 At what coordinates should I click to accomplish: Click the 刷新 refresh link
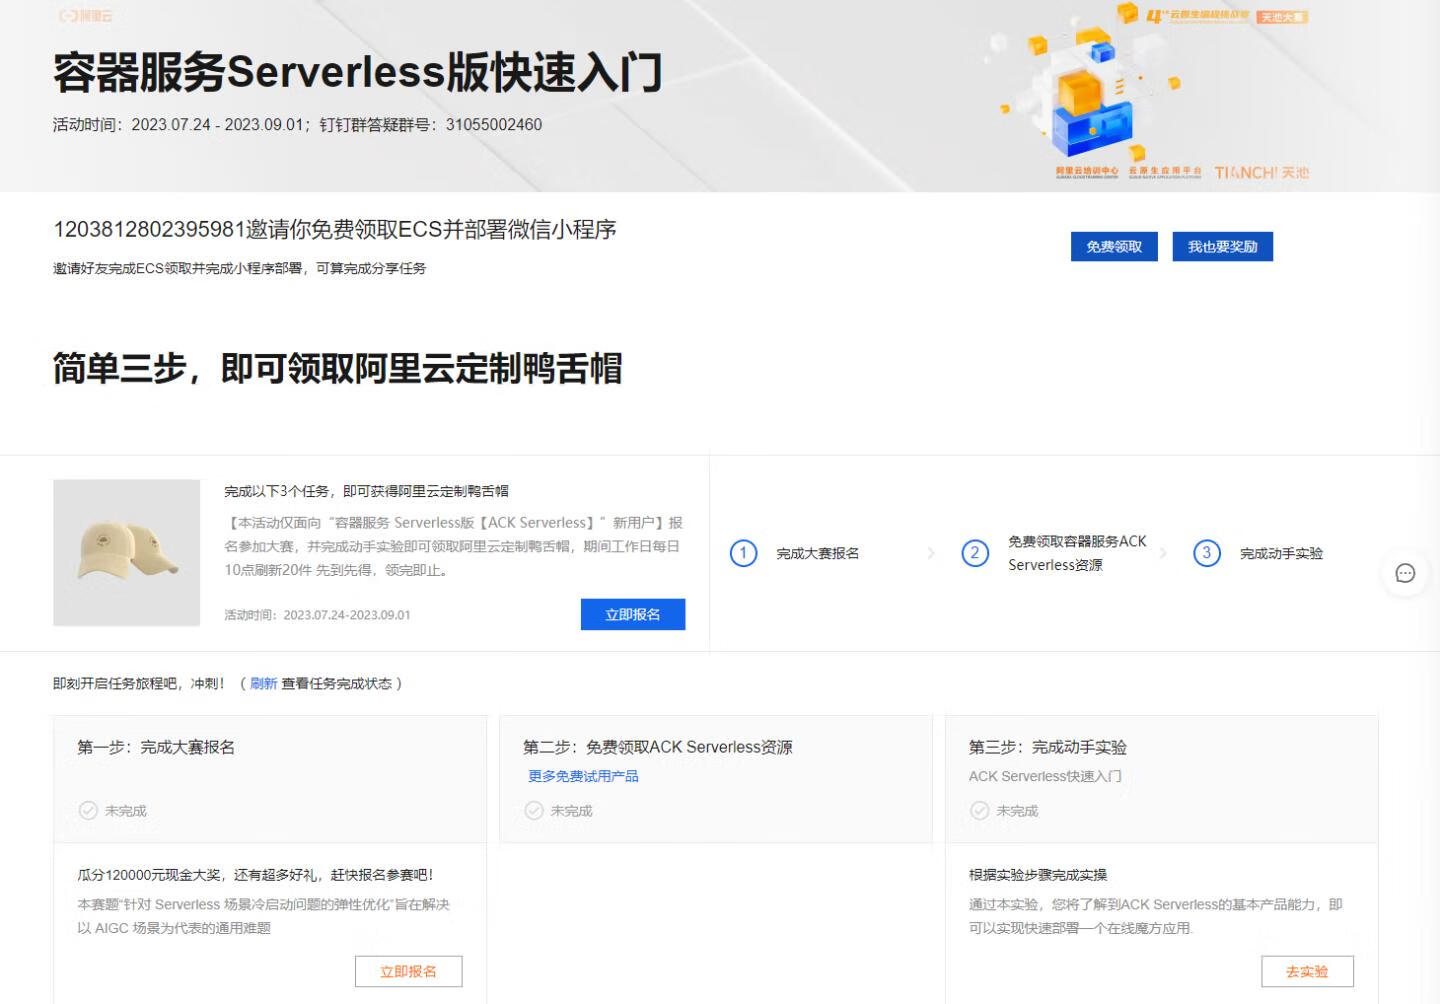[x=262, y=684]
